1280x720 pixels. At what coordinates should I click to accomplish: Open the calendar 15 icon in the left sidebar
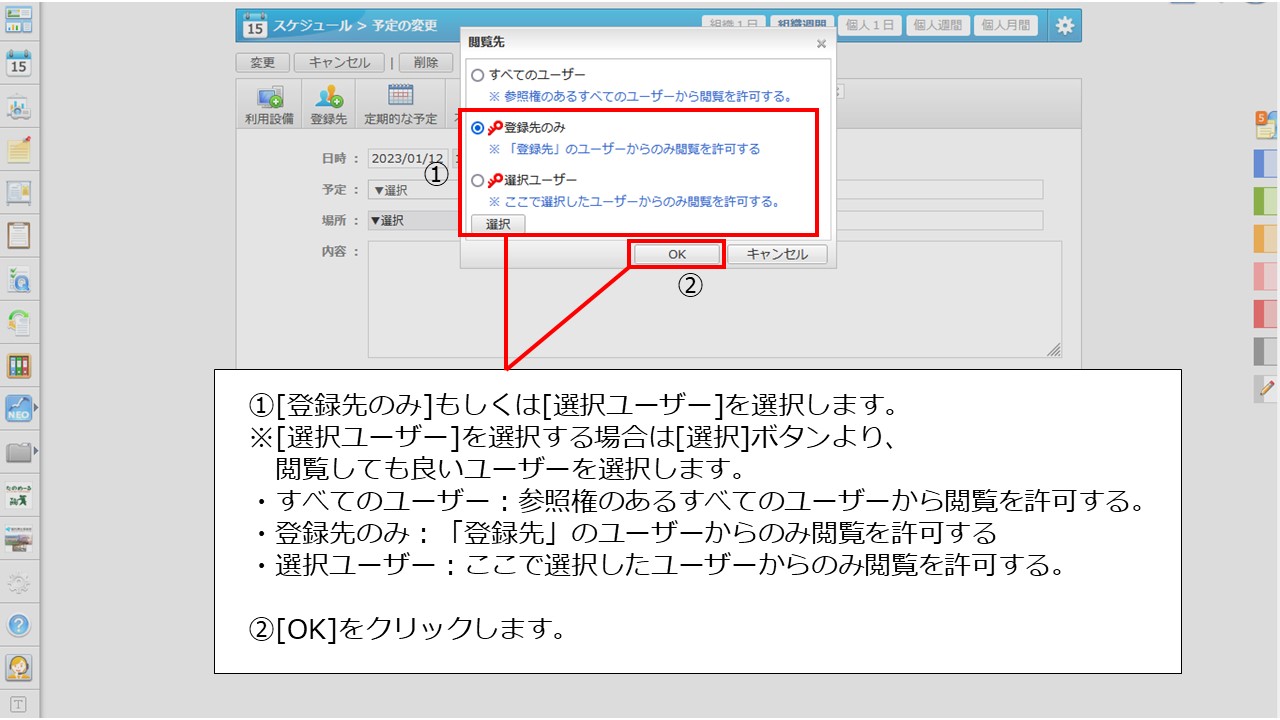click(x=19, y=63)
